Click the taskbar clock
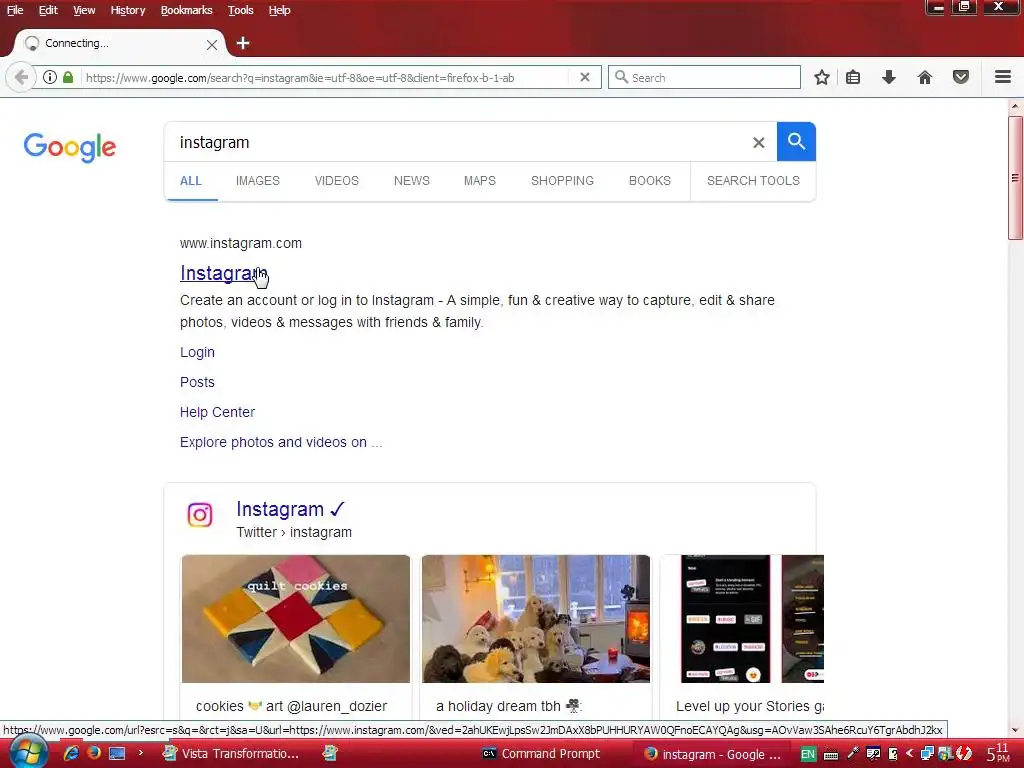The width and height of the screenshot is (1024, 768). [998, 753]
